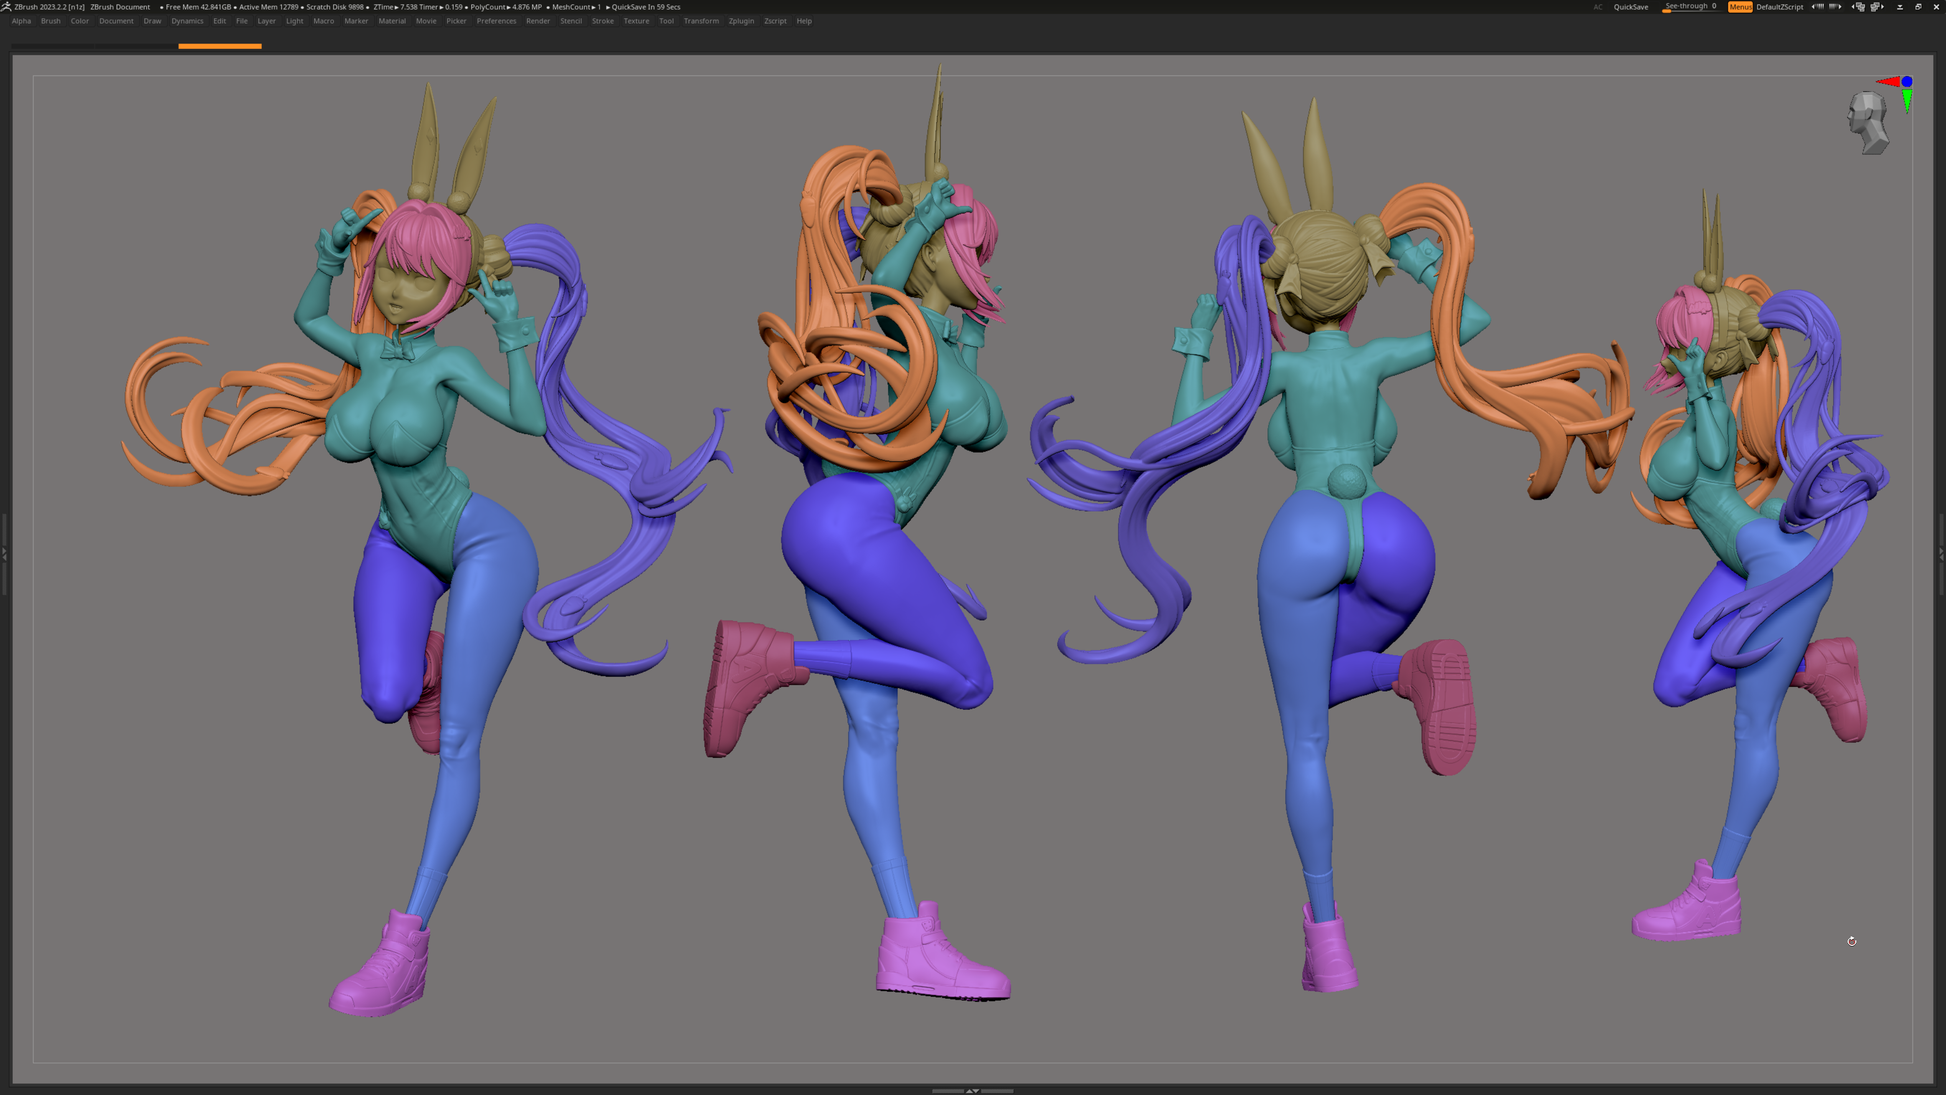This screenshot has width=1946, height=1095.
Task: Click the ZBrush logo icon
Action: click(x=6, y=6)
